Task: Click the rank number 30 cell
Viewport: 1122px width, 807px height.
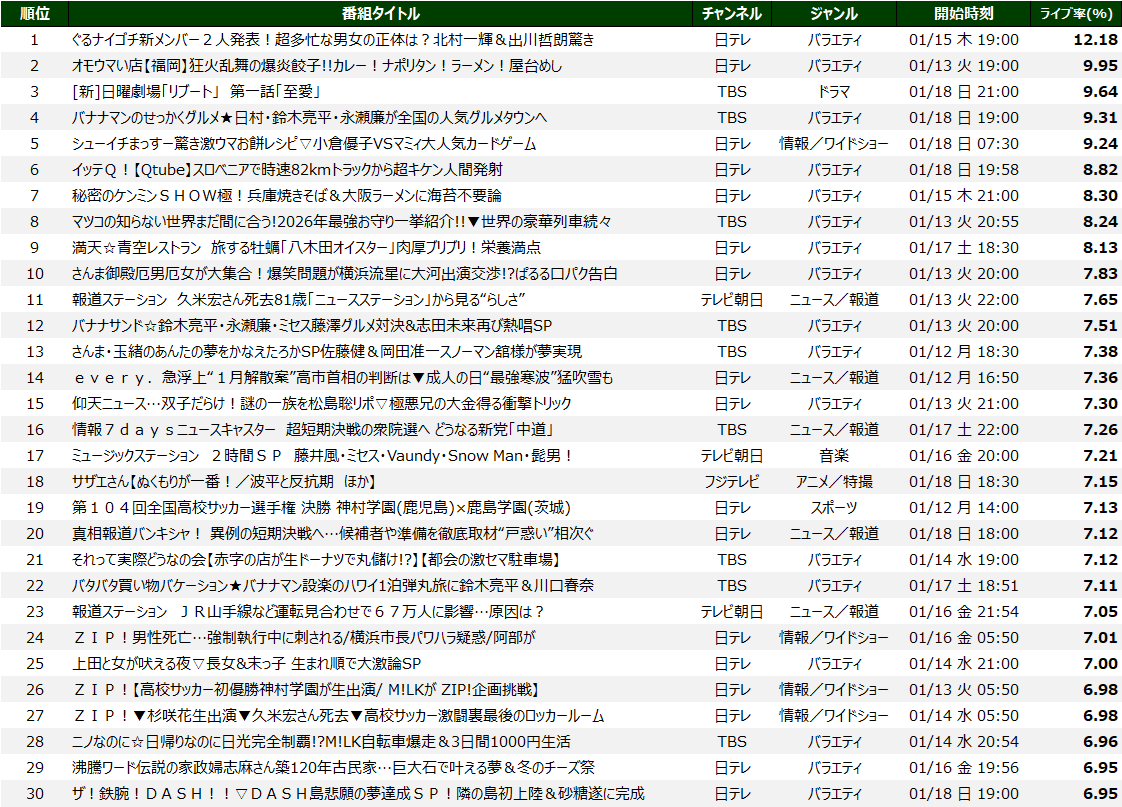Action: pos(34,793)
